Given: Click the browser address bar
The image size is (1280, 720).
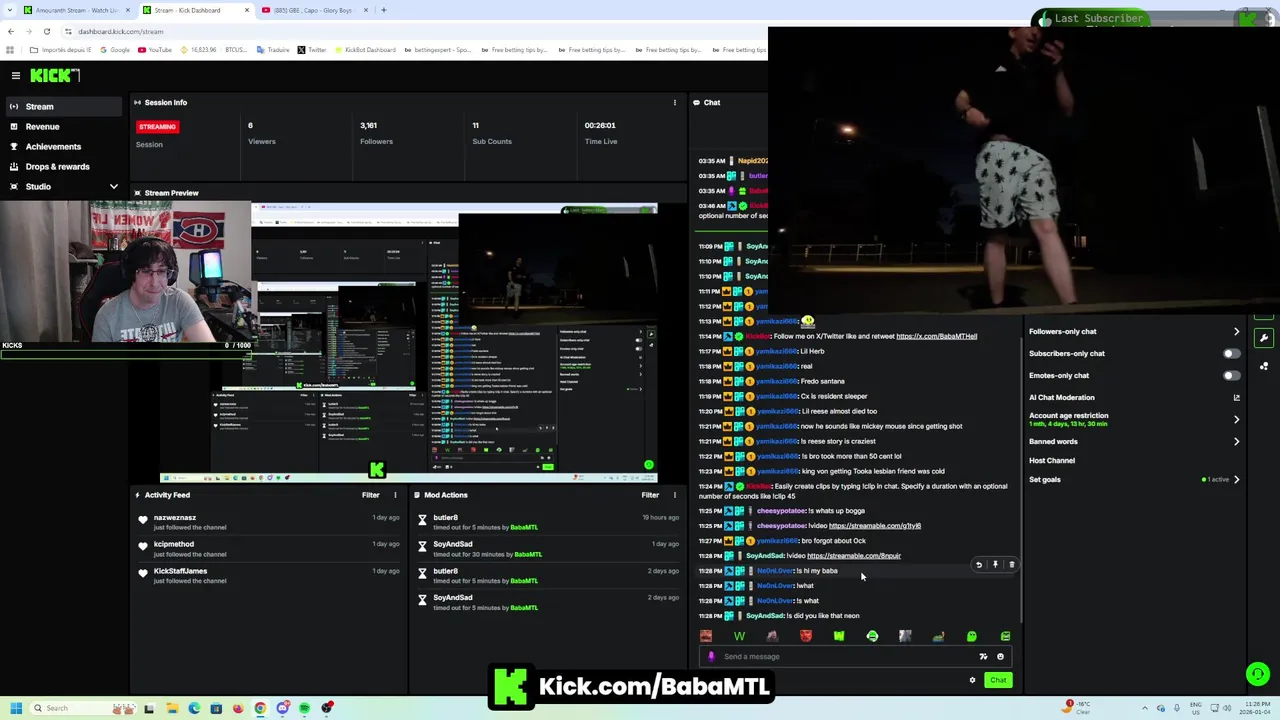Looking at the screenshot, I should tap(400, 31).
